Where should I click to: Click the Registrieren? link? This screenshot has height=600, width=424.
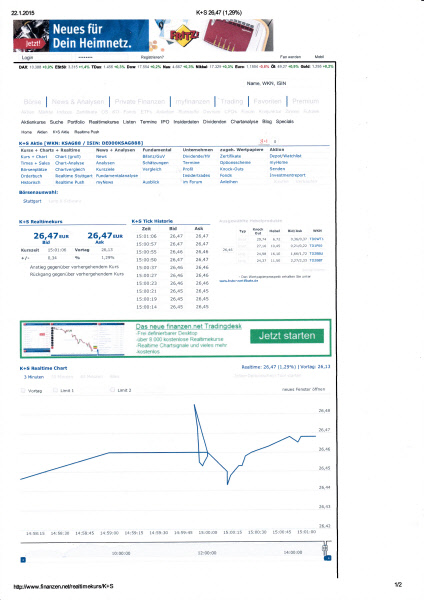point(152,57)
